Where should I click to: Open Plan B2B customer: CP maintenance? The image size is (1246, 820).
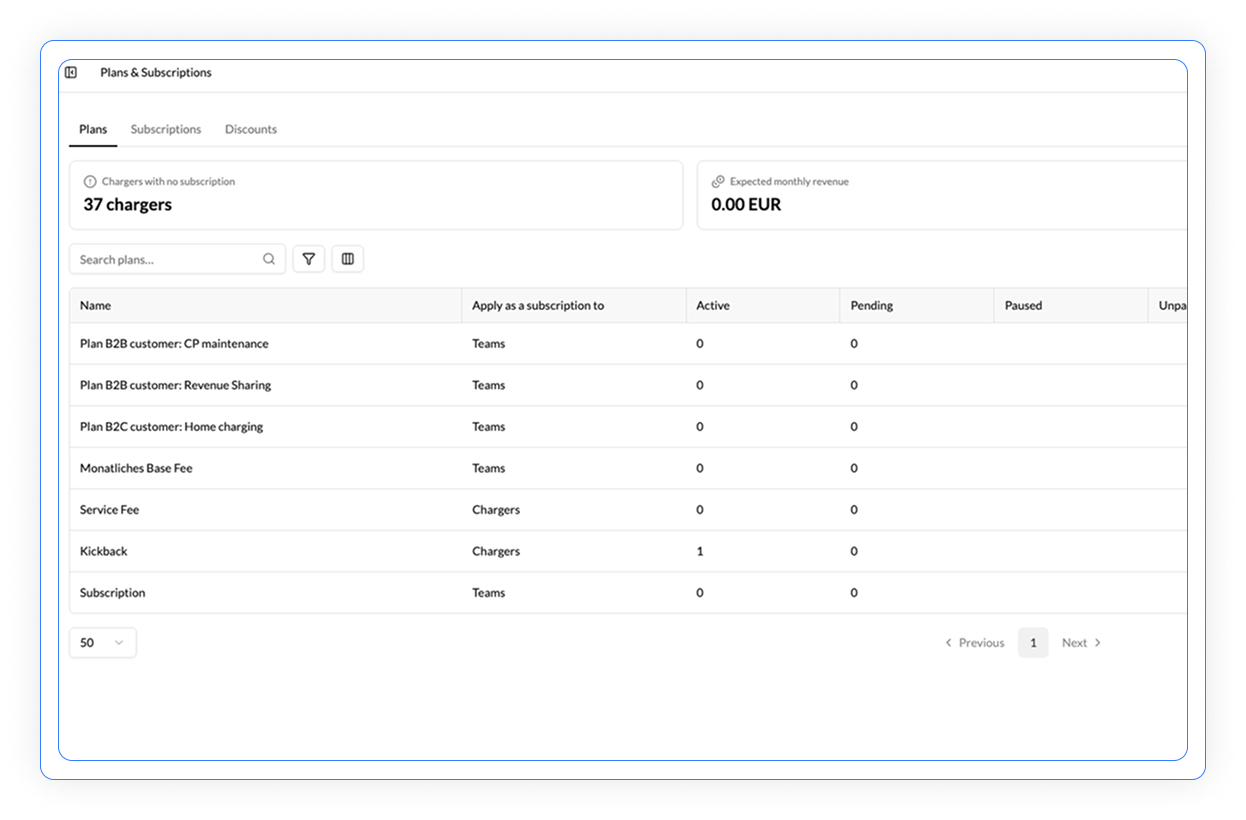(174, 344)
